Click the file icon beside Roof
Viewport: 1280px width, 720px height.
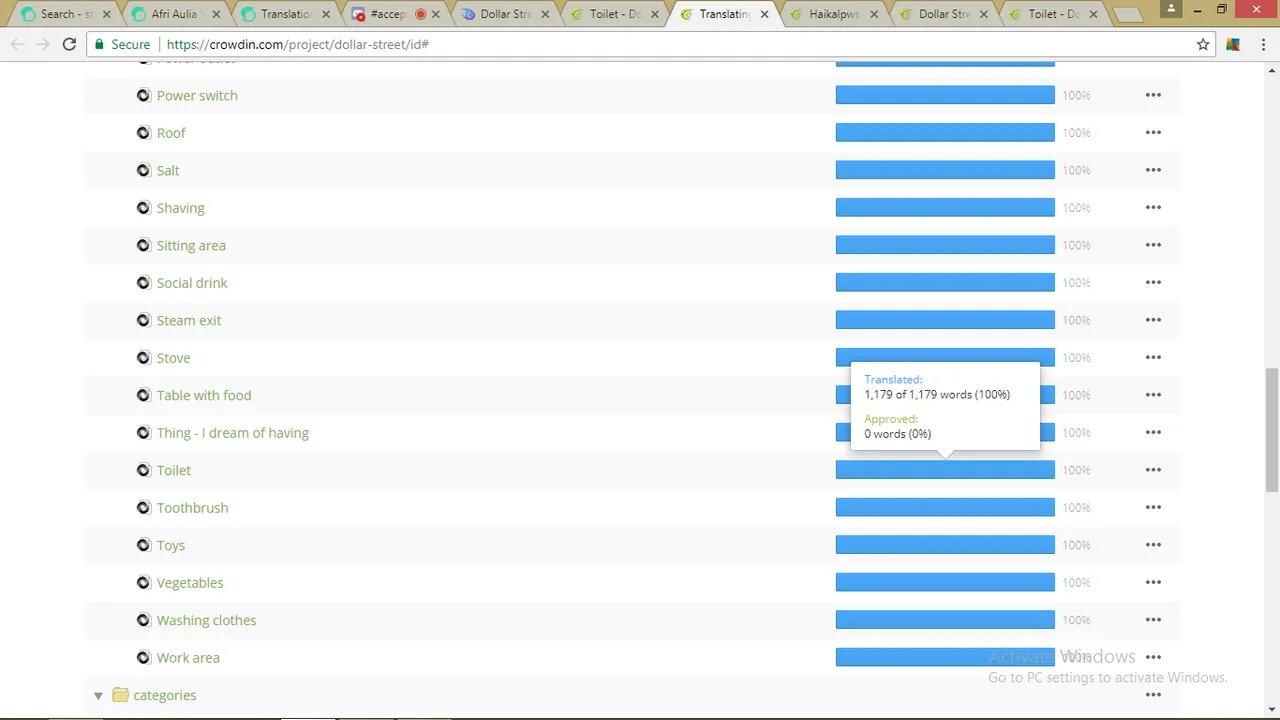coord(143,133)
